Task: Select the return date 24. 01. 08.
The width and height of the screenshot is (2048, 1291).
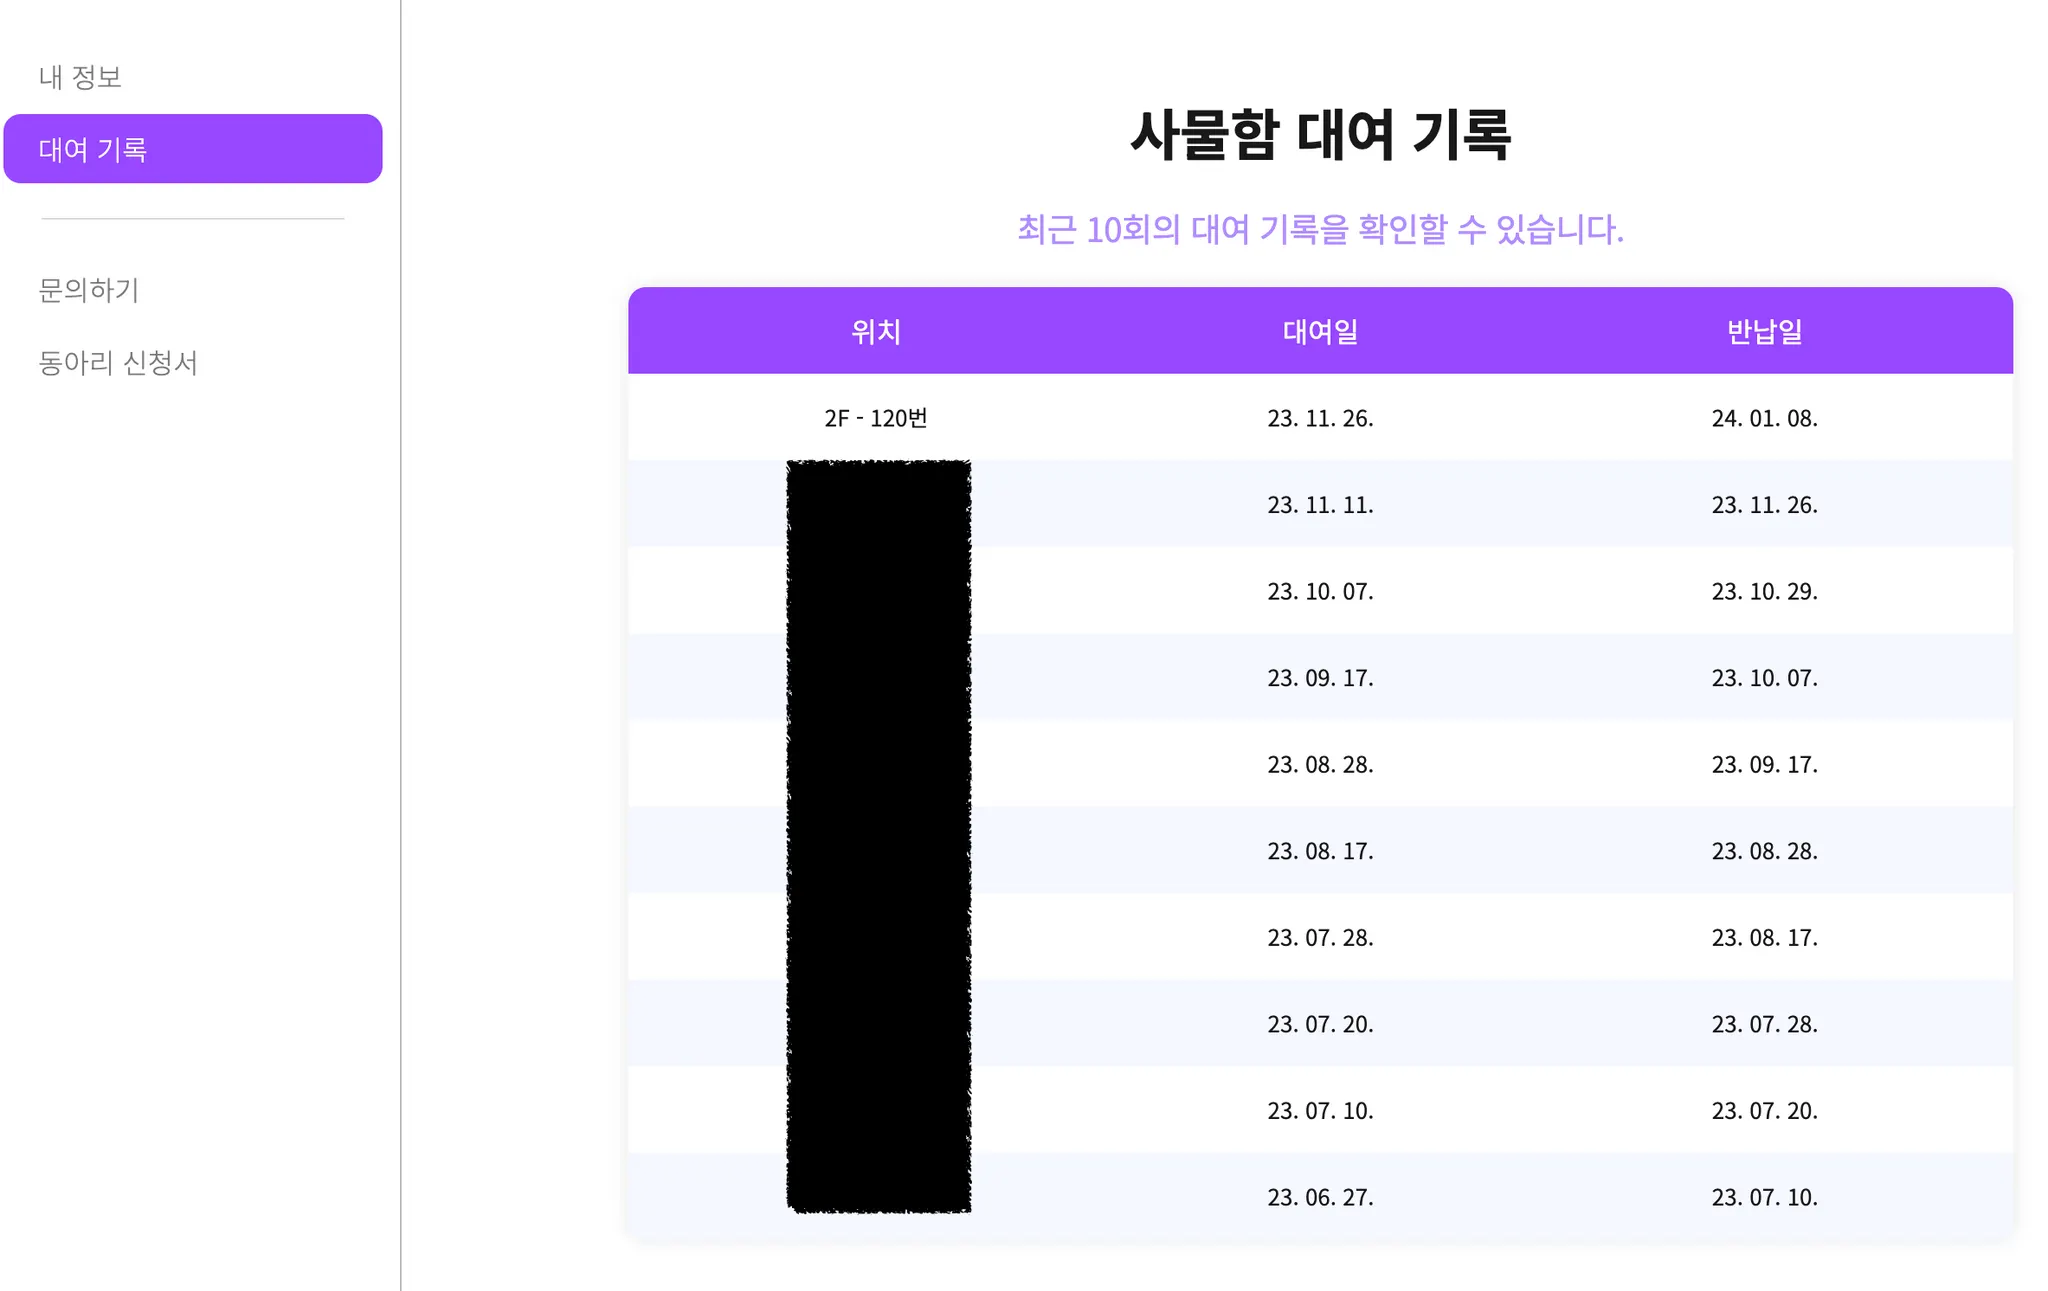Action: 1764,418
